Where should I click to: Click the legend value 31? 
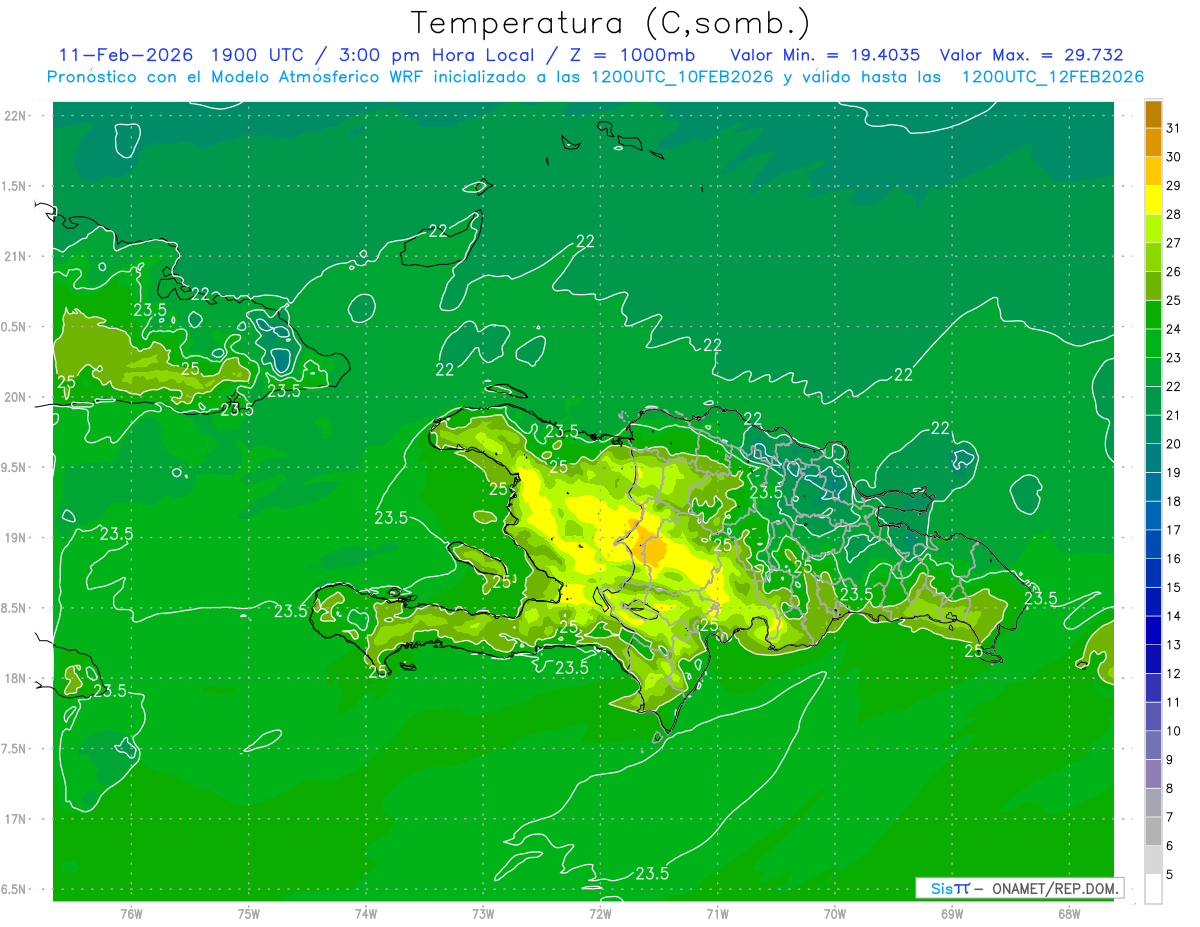1173,127
